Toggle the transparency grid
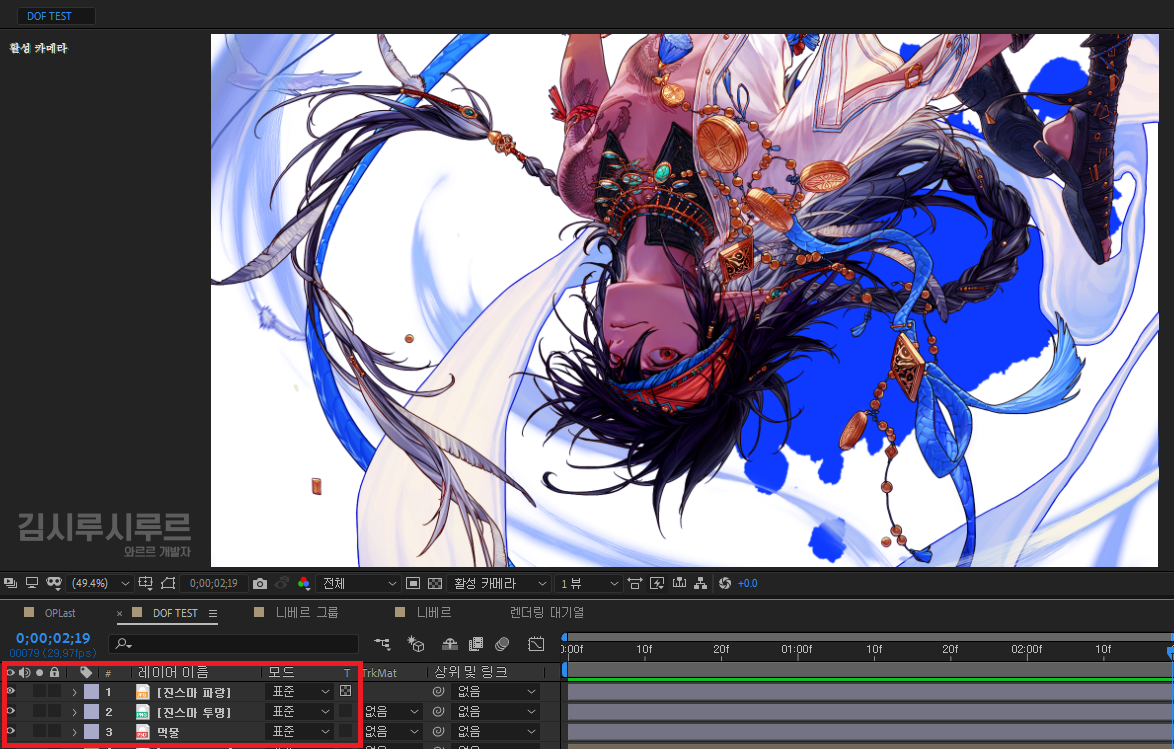Image resolution: width=1174 pixels, height=749 pixels. 434,583
